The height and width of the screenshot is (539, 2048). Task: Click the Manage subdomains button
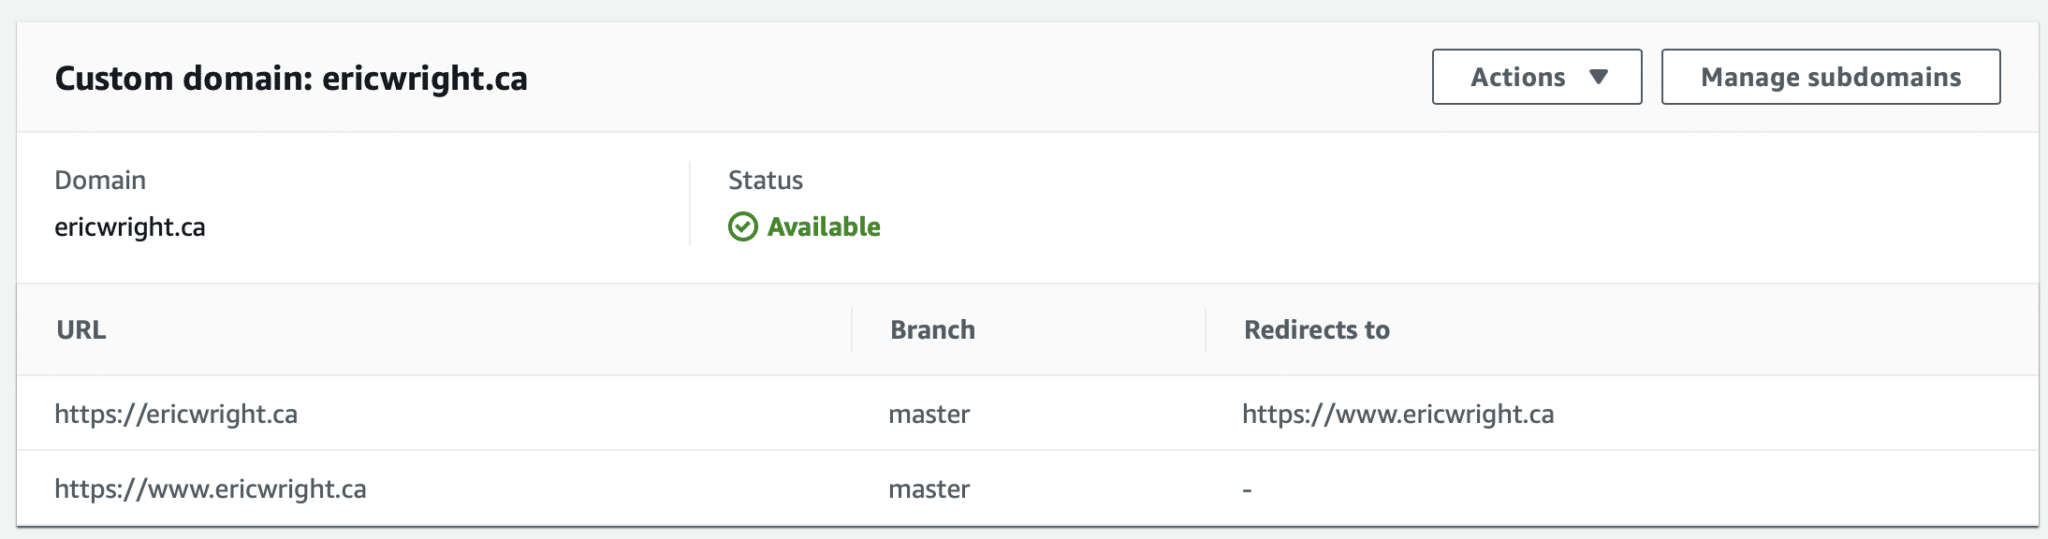pyautogui.click(x=1830, y=77)
